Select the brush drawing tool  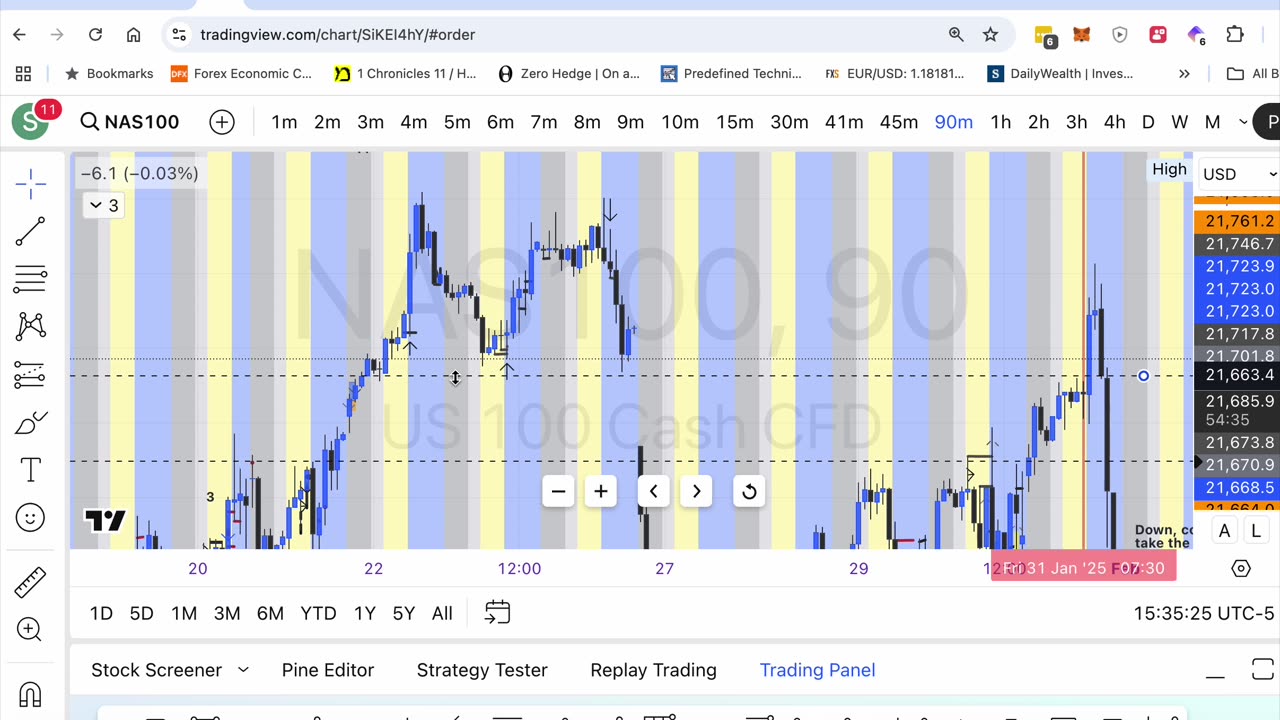pos(30,423)
